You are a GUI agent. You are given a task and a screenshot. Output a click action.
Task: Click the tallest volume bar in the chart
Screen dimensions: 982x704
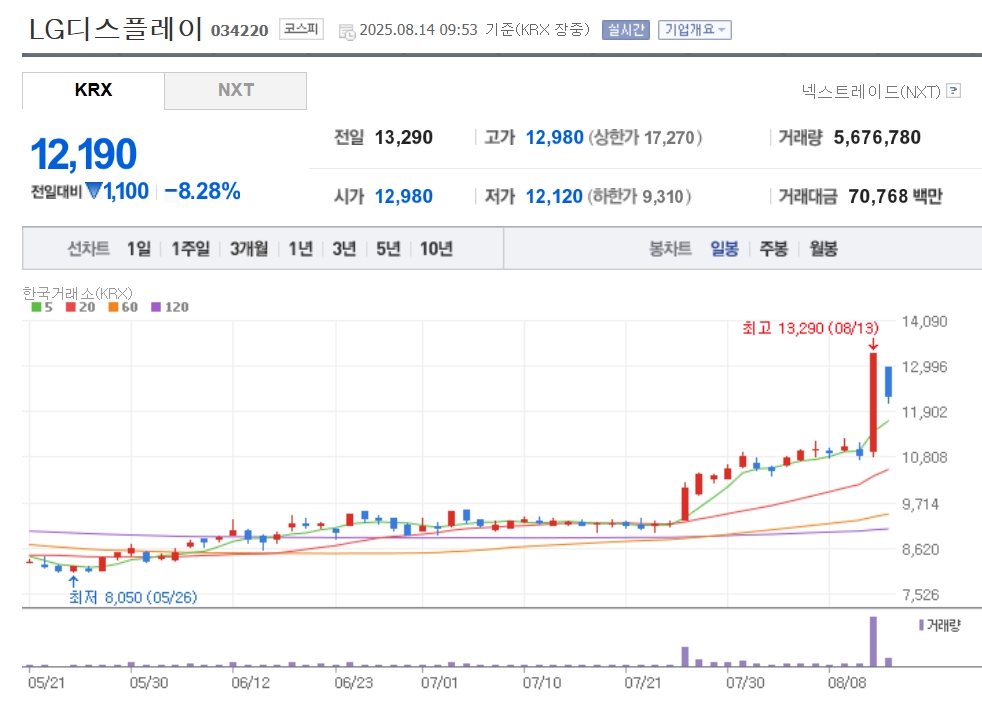[x=873, y=641]
